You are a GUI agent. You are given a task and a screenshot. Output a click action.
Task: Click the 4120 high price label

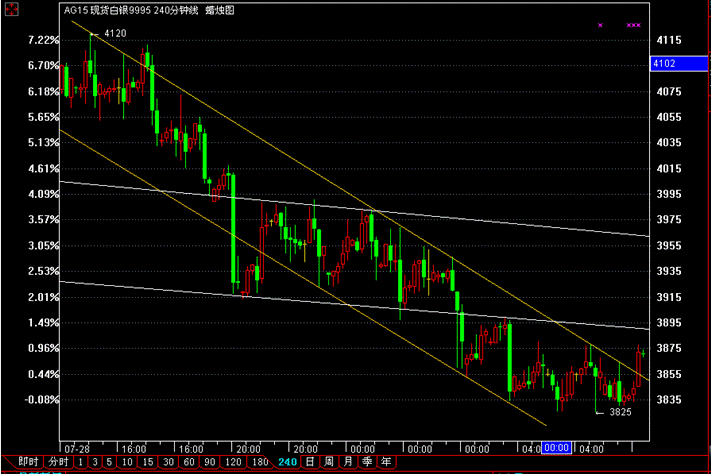(115, 34)
